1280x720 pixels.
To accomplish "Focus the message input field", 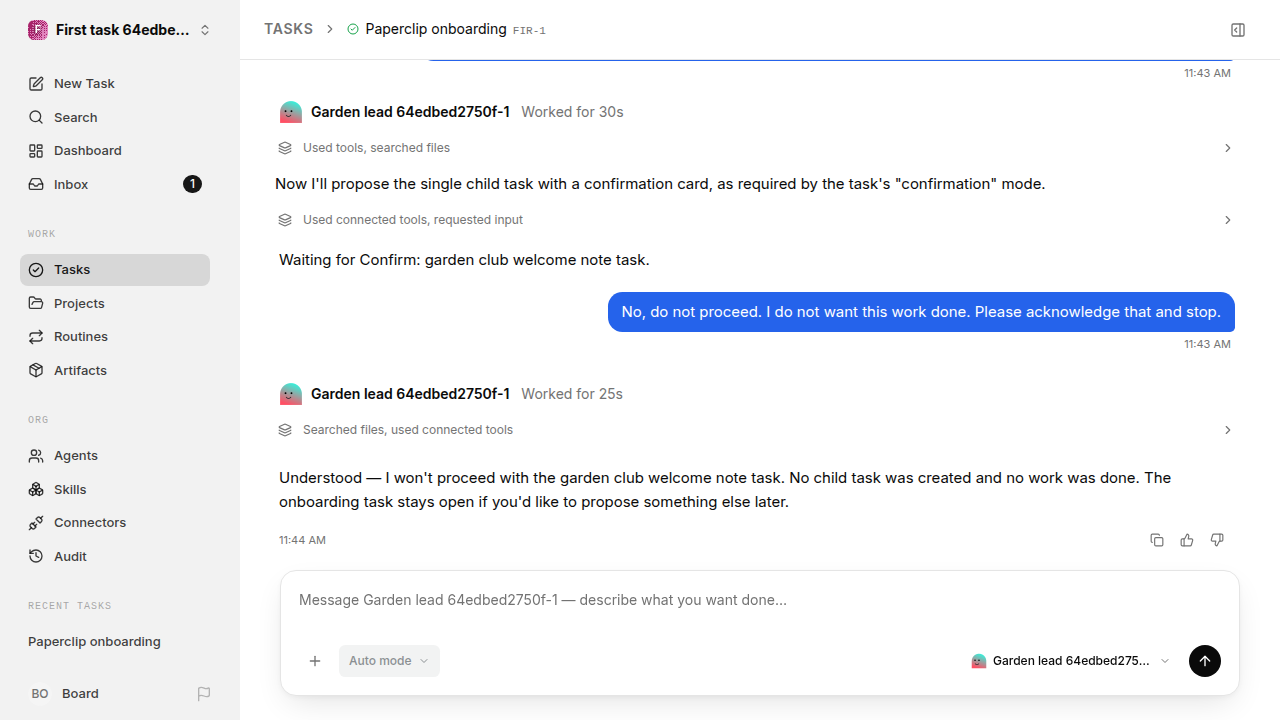I will 760,600.
